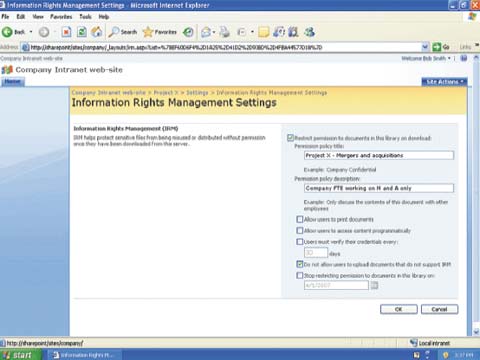Click the Permission policy description field
Image resolution: width=480 pixels, height=360 pixels.
click(379, 188)
